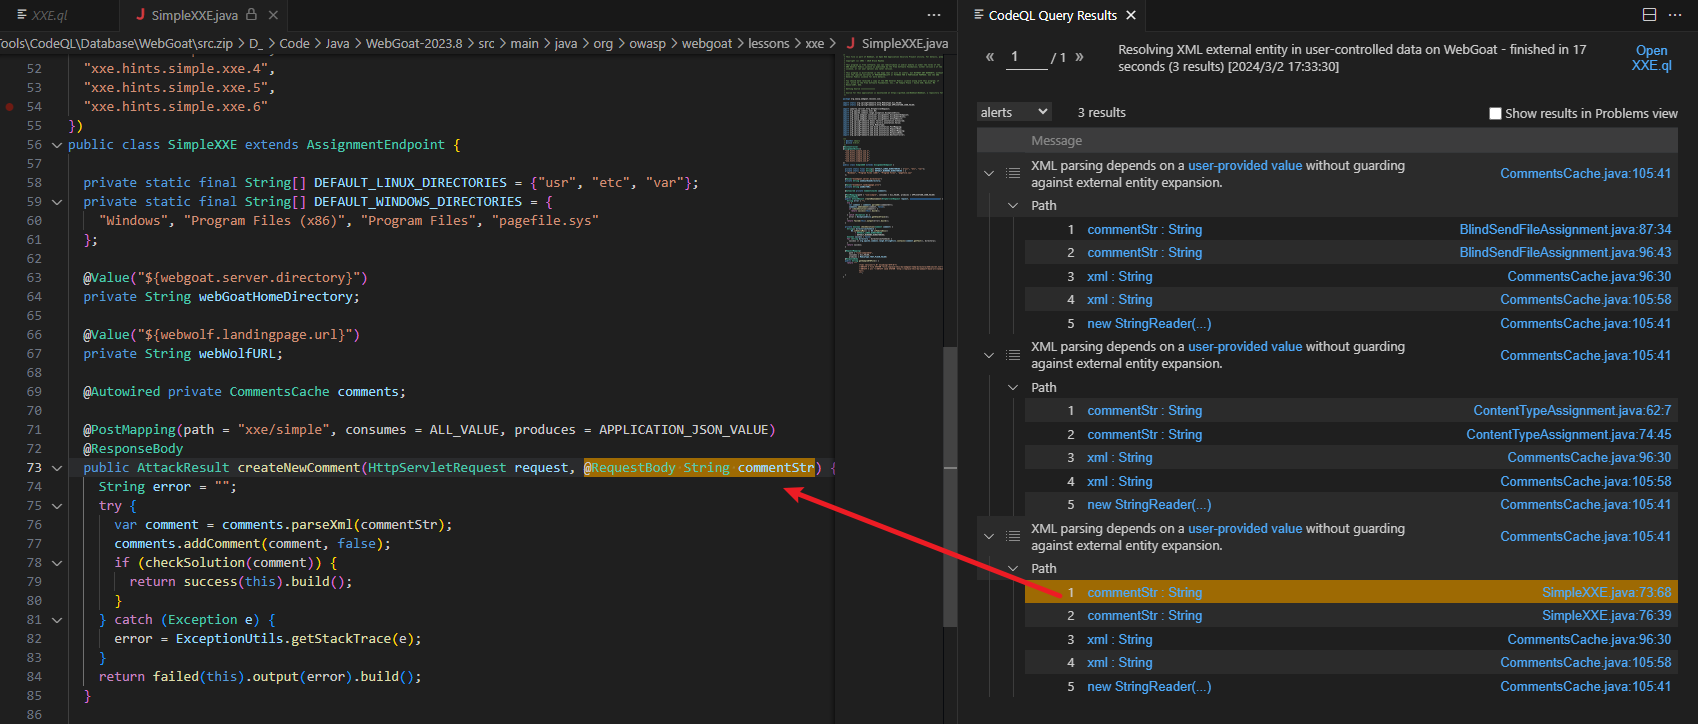
Task: Open SimpleXXE.java:73:68 location link
Action: (1606, 593)
